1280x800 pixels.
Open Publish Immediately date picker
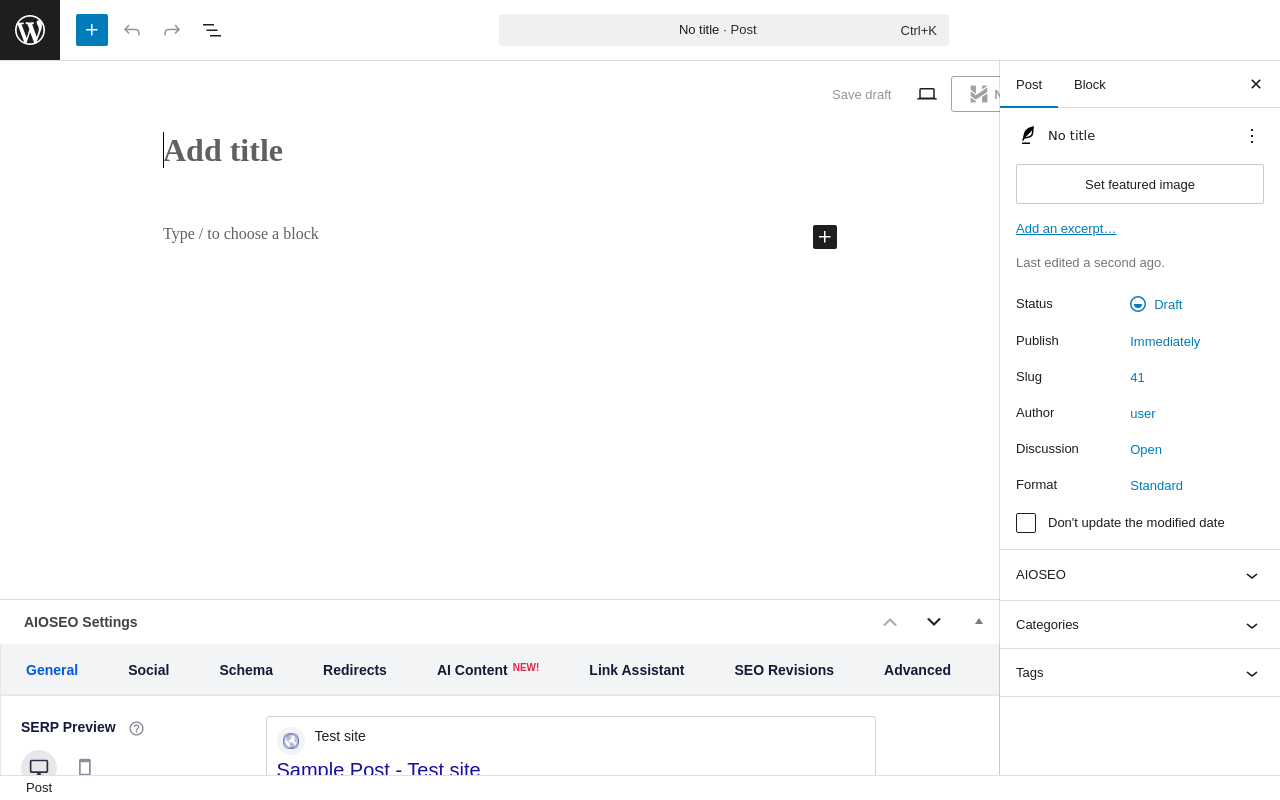tap(1165, 342)
